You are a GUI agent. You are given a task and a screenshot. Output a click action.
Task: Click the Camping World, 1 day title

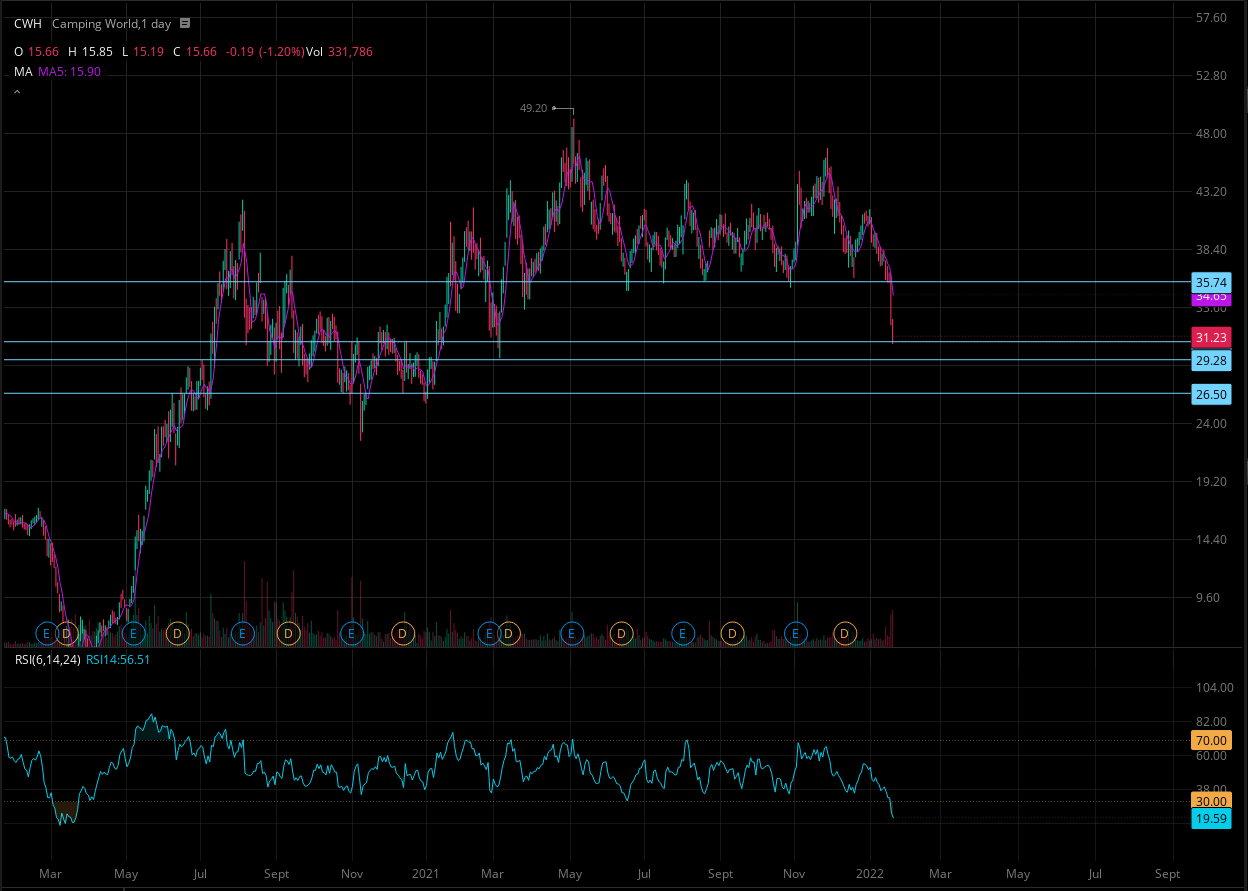(x=112, y=23)
